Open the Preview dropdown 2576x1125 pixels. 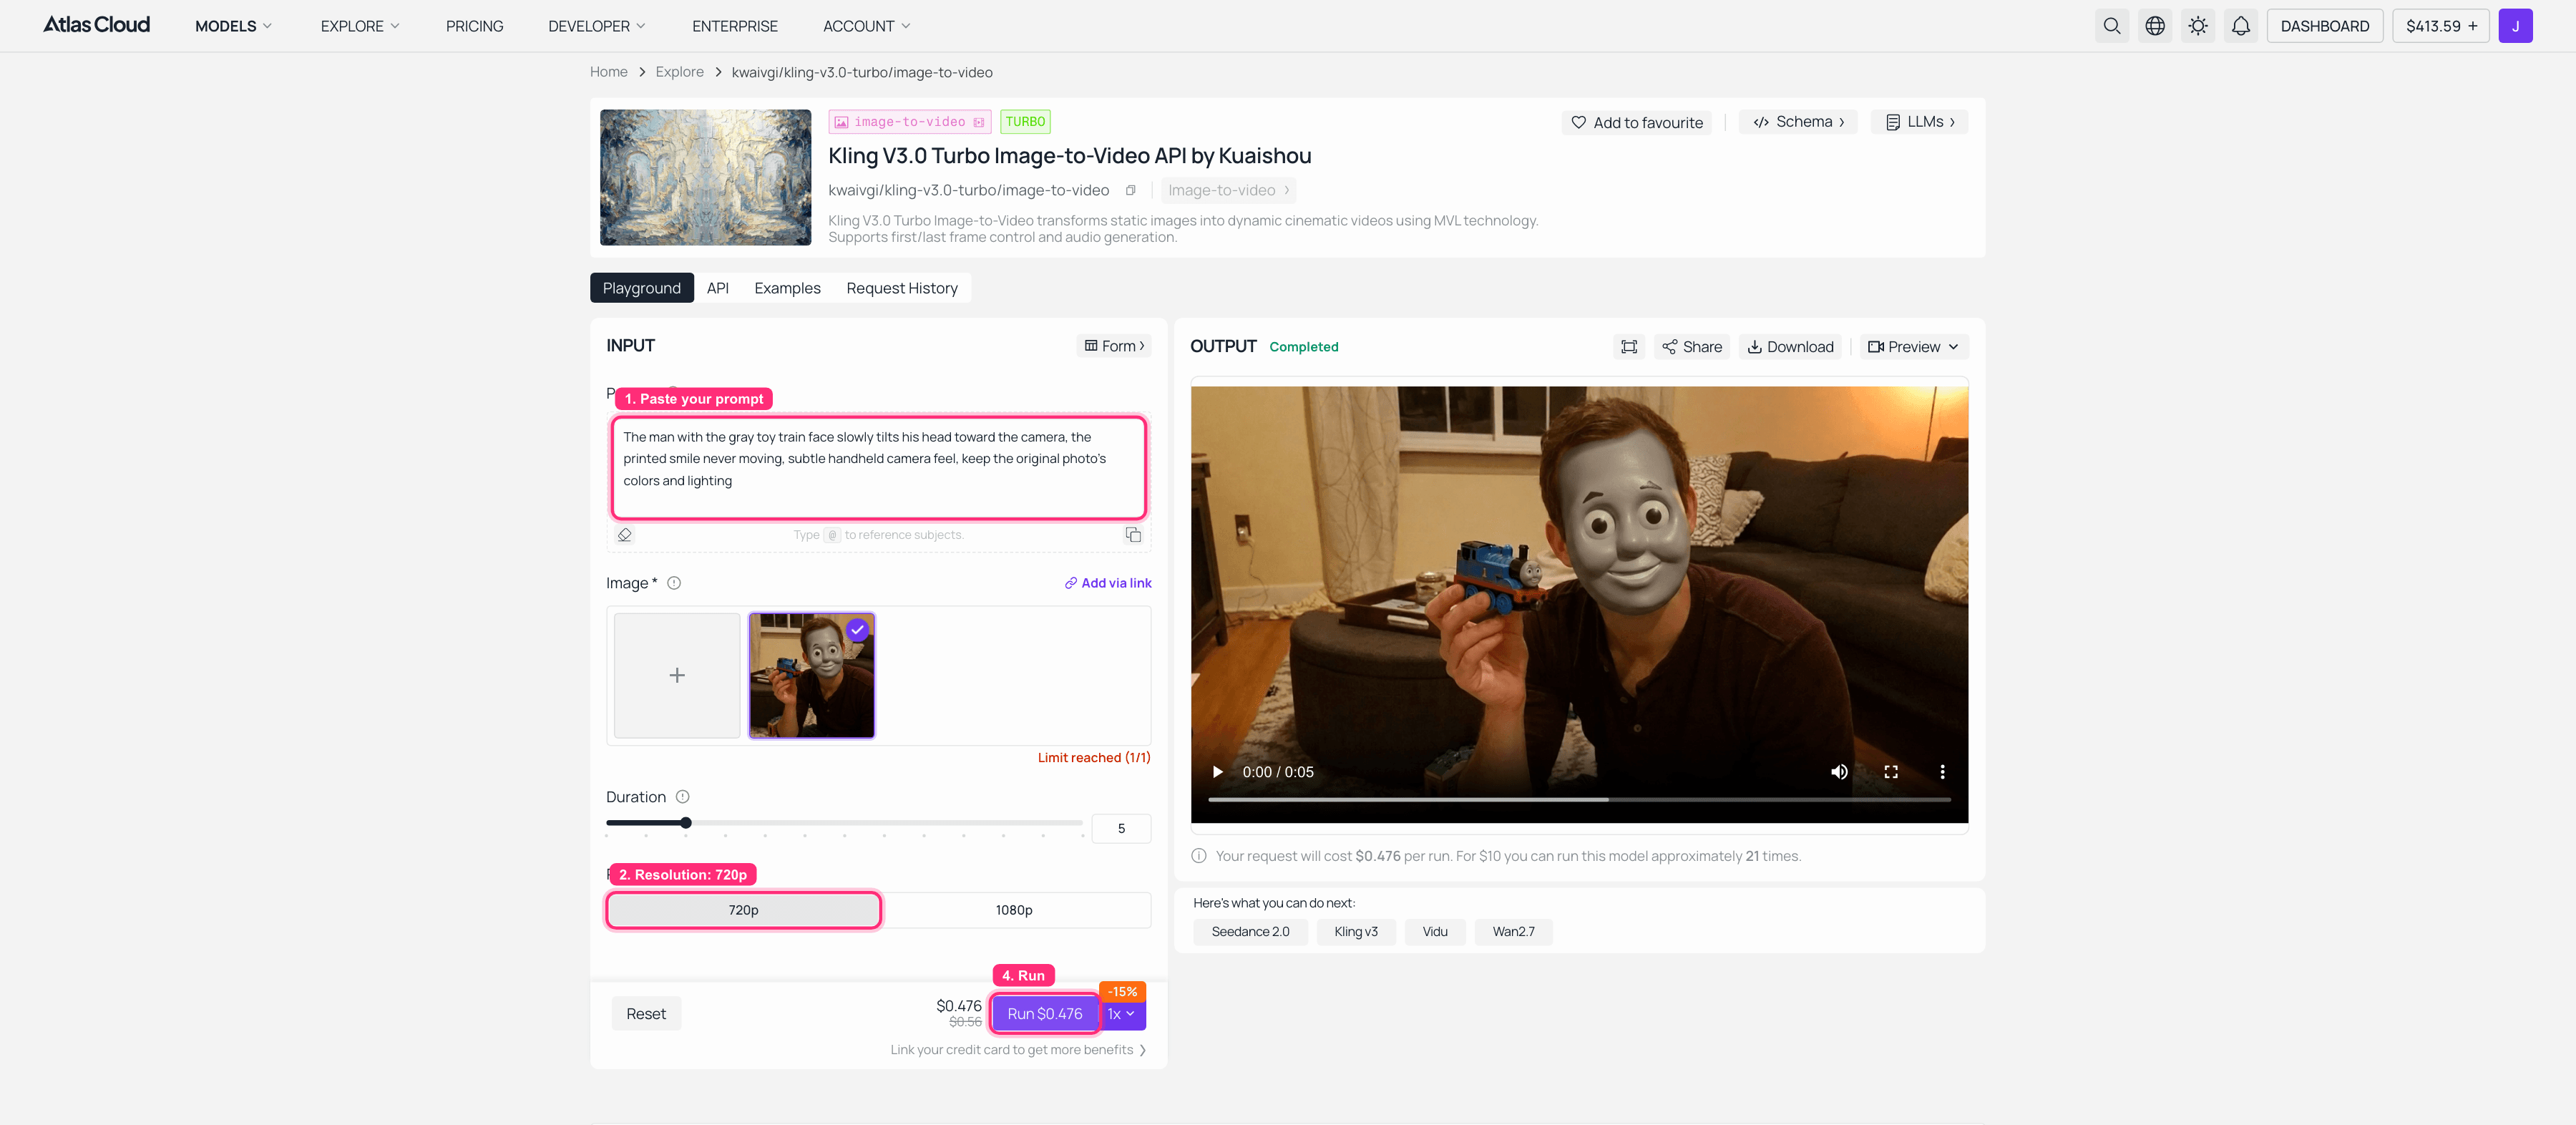point(1913,347)
